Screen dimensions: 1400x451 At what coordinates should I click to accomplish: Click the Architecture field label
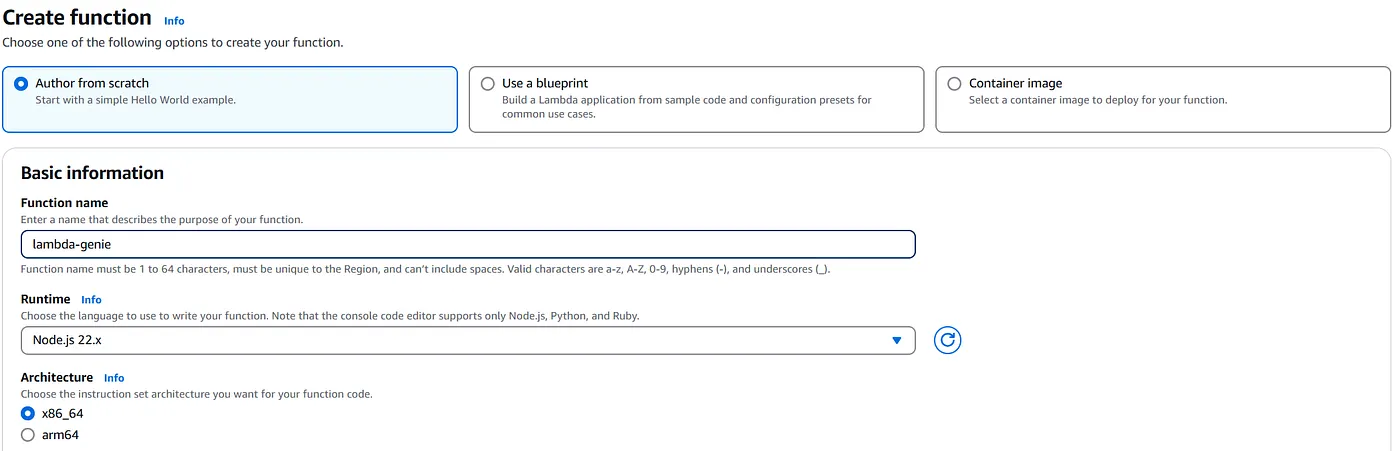57,377
